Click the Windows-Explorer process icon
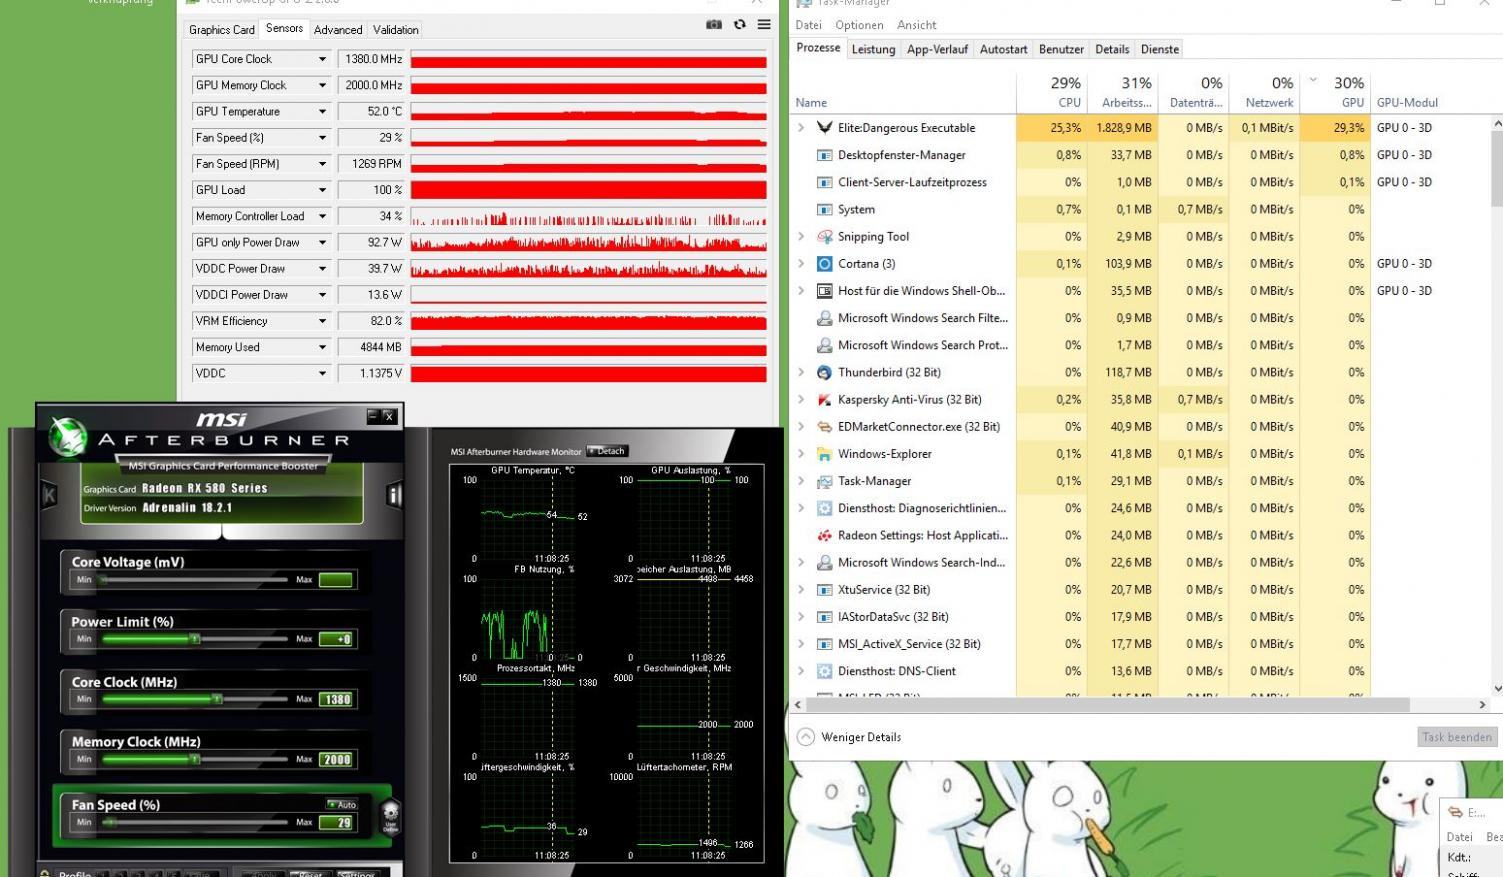 point(825,454)
